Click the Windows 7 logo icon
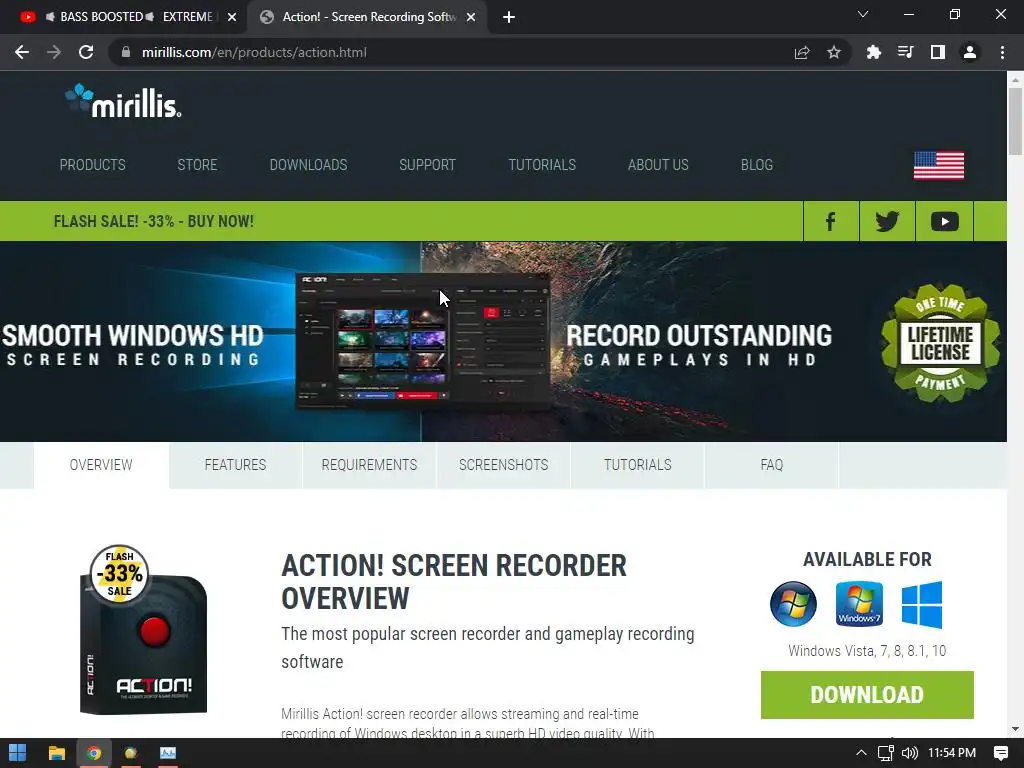Image resolution: width=1024 pixels, height=768 pixels. point(859,604)
